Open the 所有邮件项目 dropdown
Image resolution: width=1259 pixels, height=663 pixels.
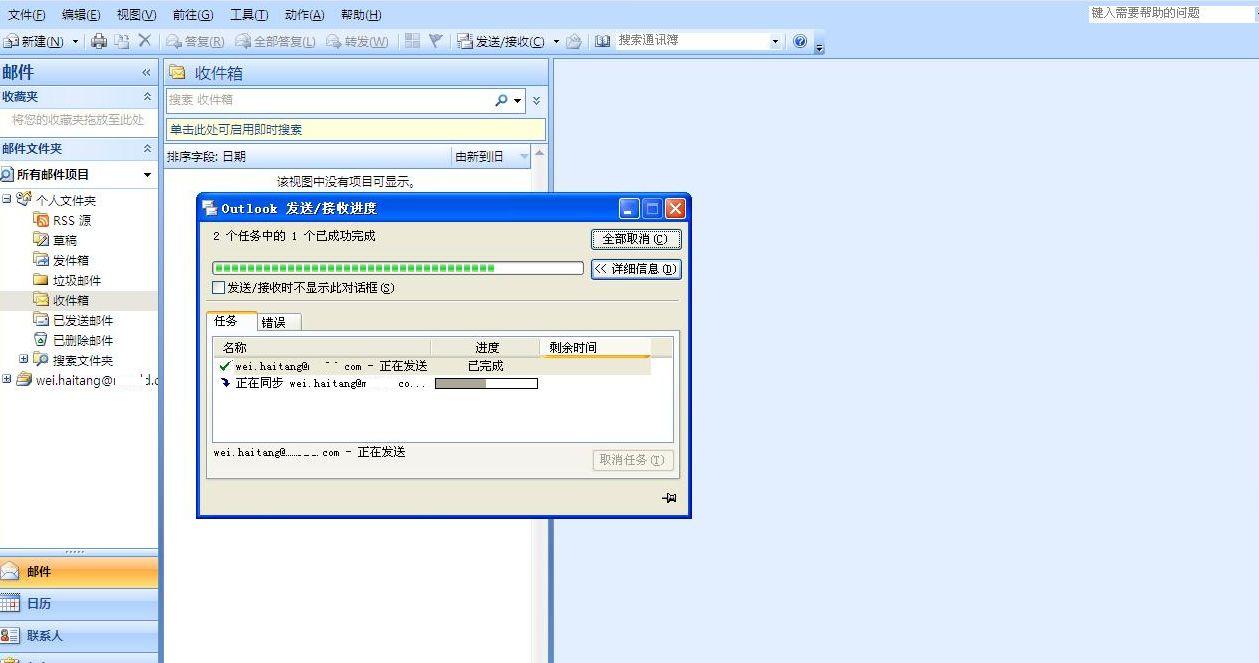[147, 175]
